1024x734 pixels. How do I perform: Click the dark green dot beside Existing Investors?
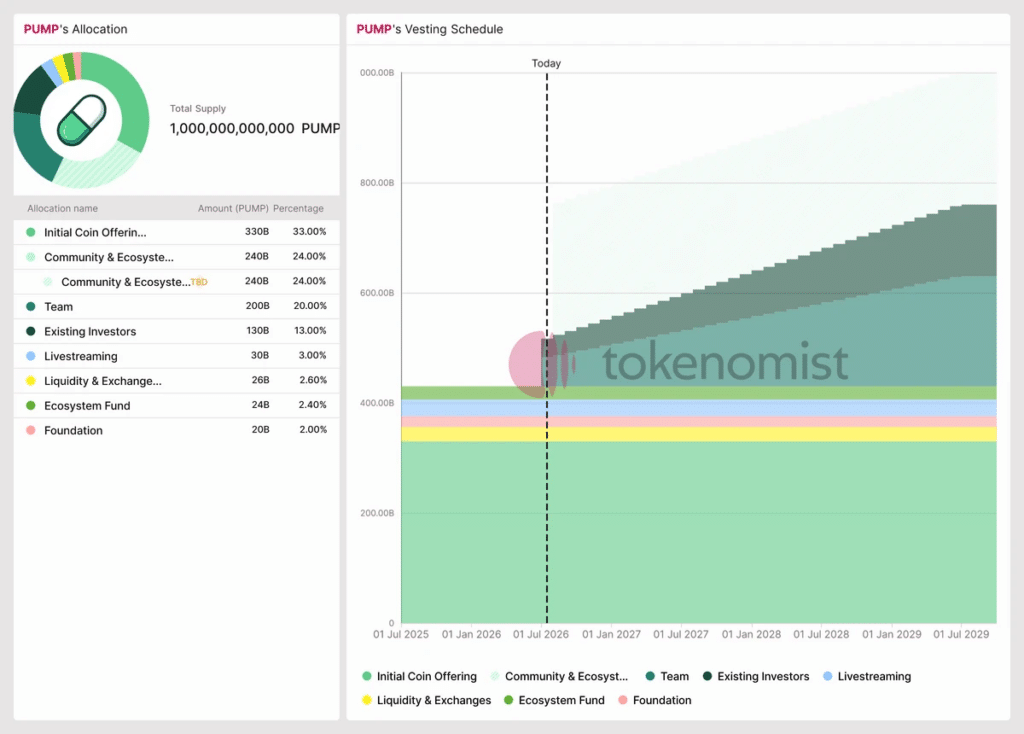pos(31,331)
